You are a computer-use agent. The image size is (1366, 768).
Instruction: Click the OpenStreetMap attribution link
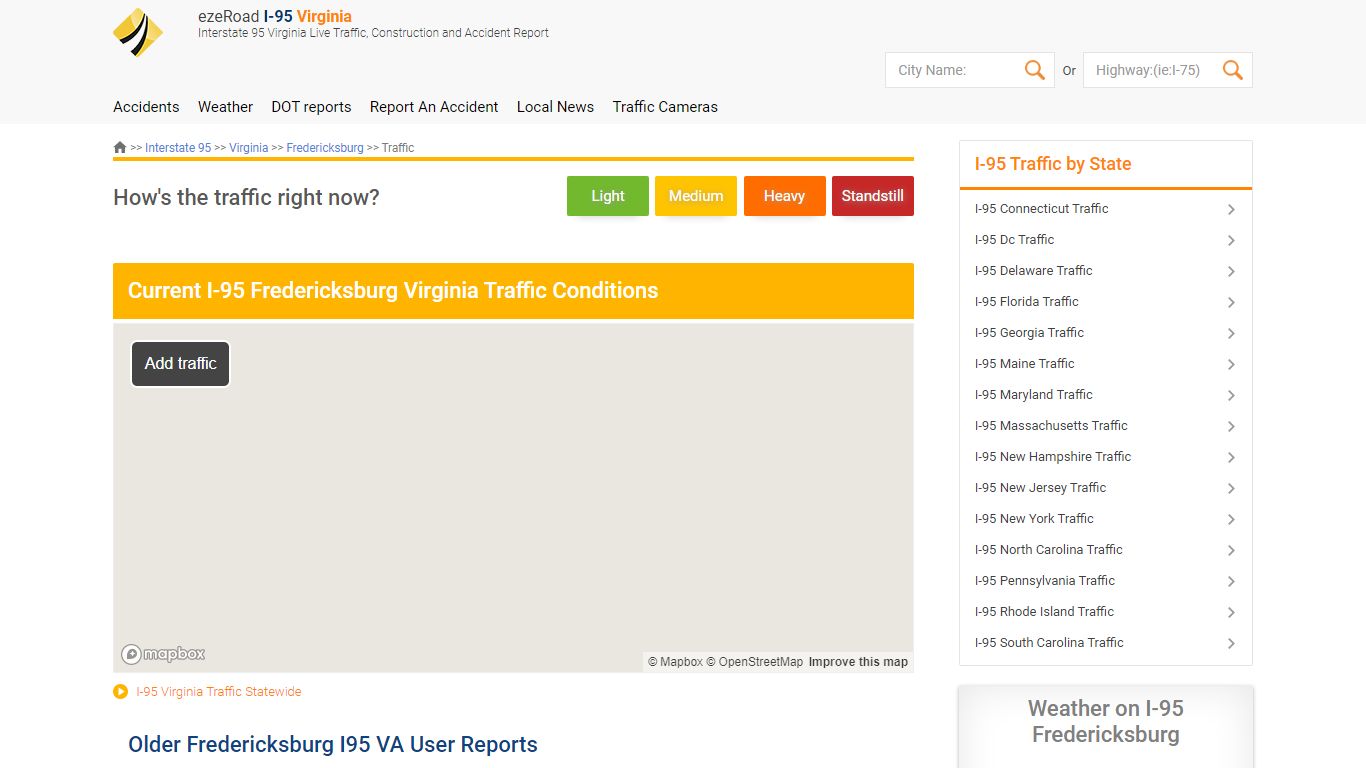[x=754, y=662]
